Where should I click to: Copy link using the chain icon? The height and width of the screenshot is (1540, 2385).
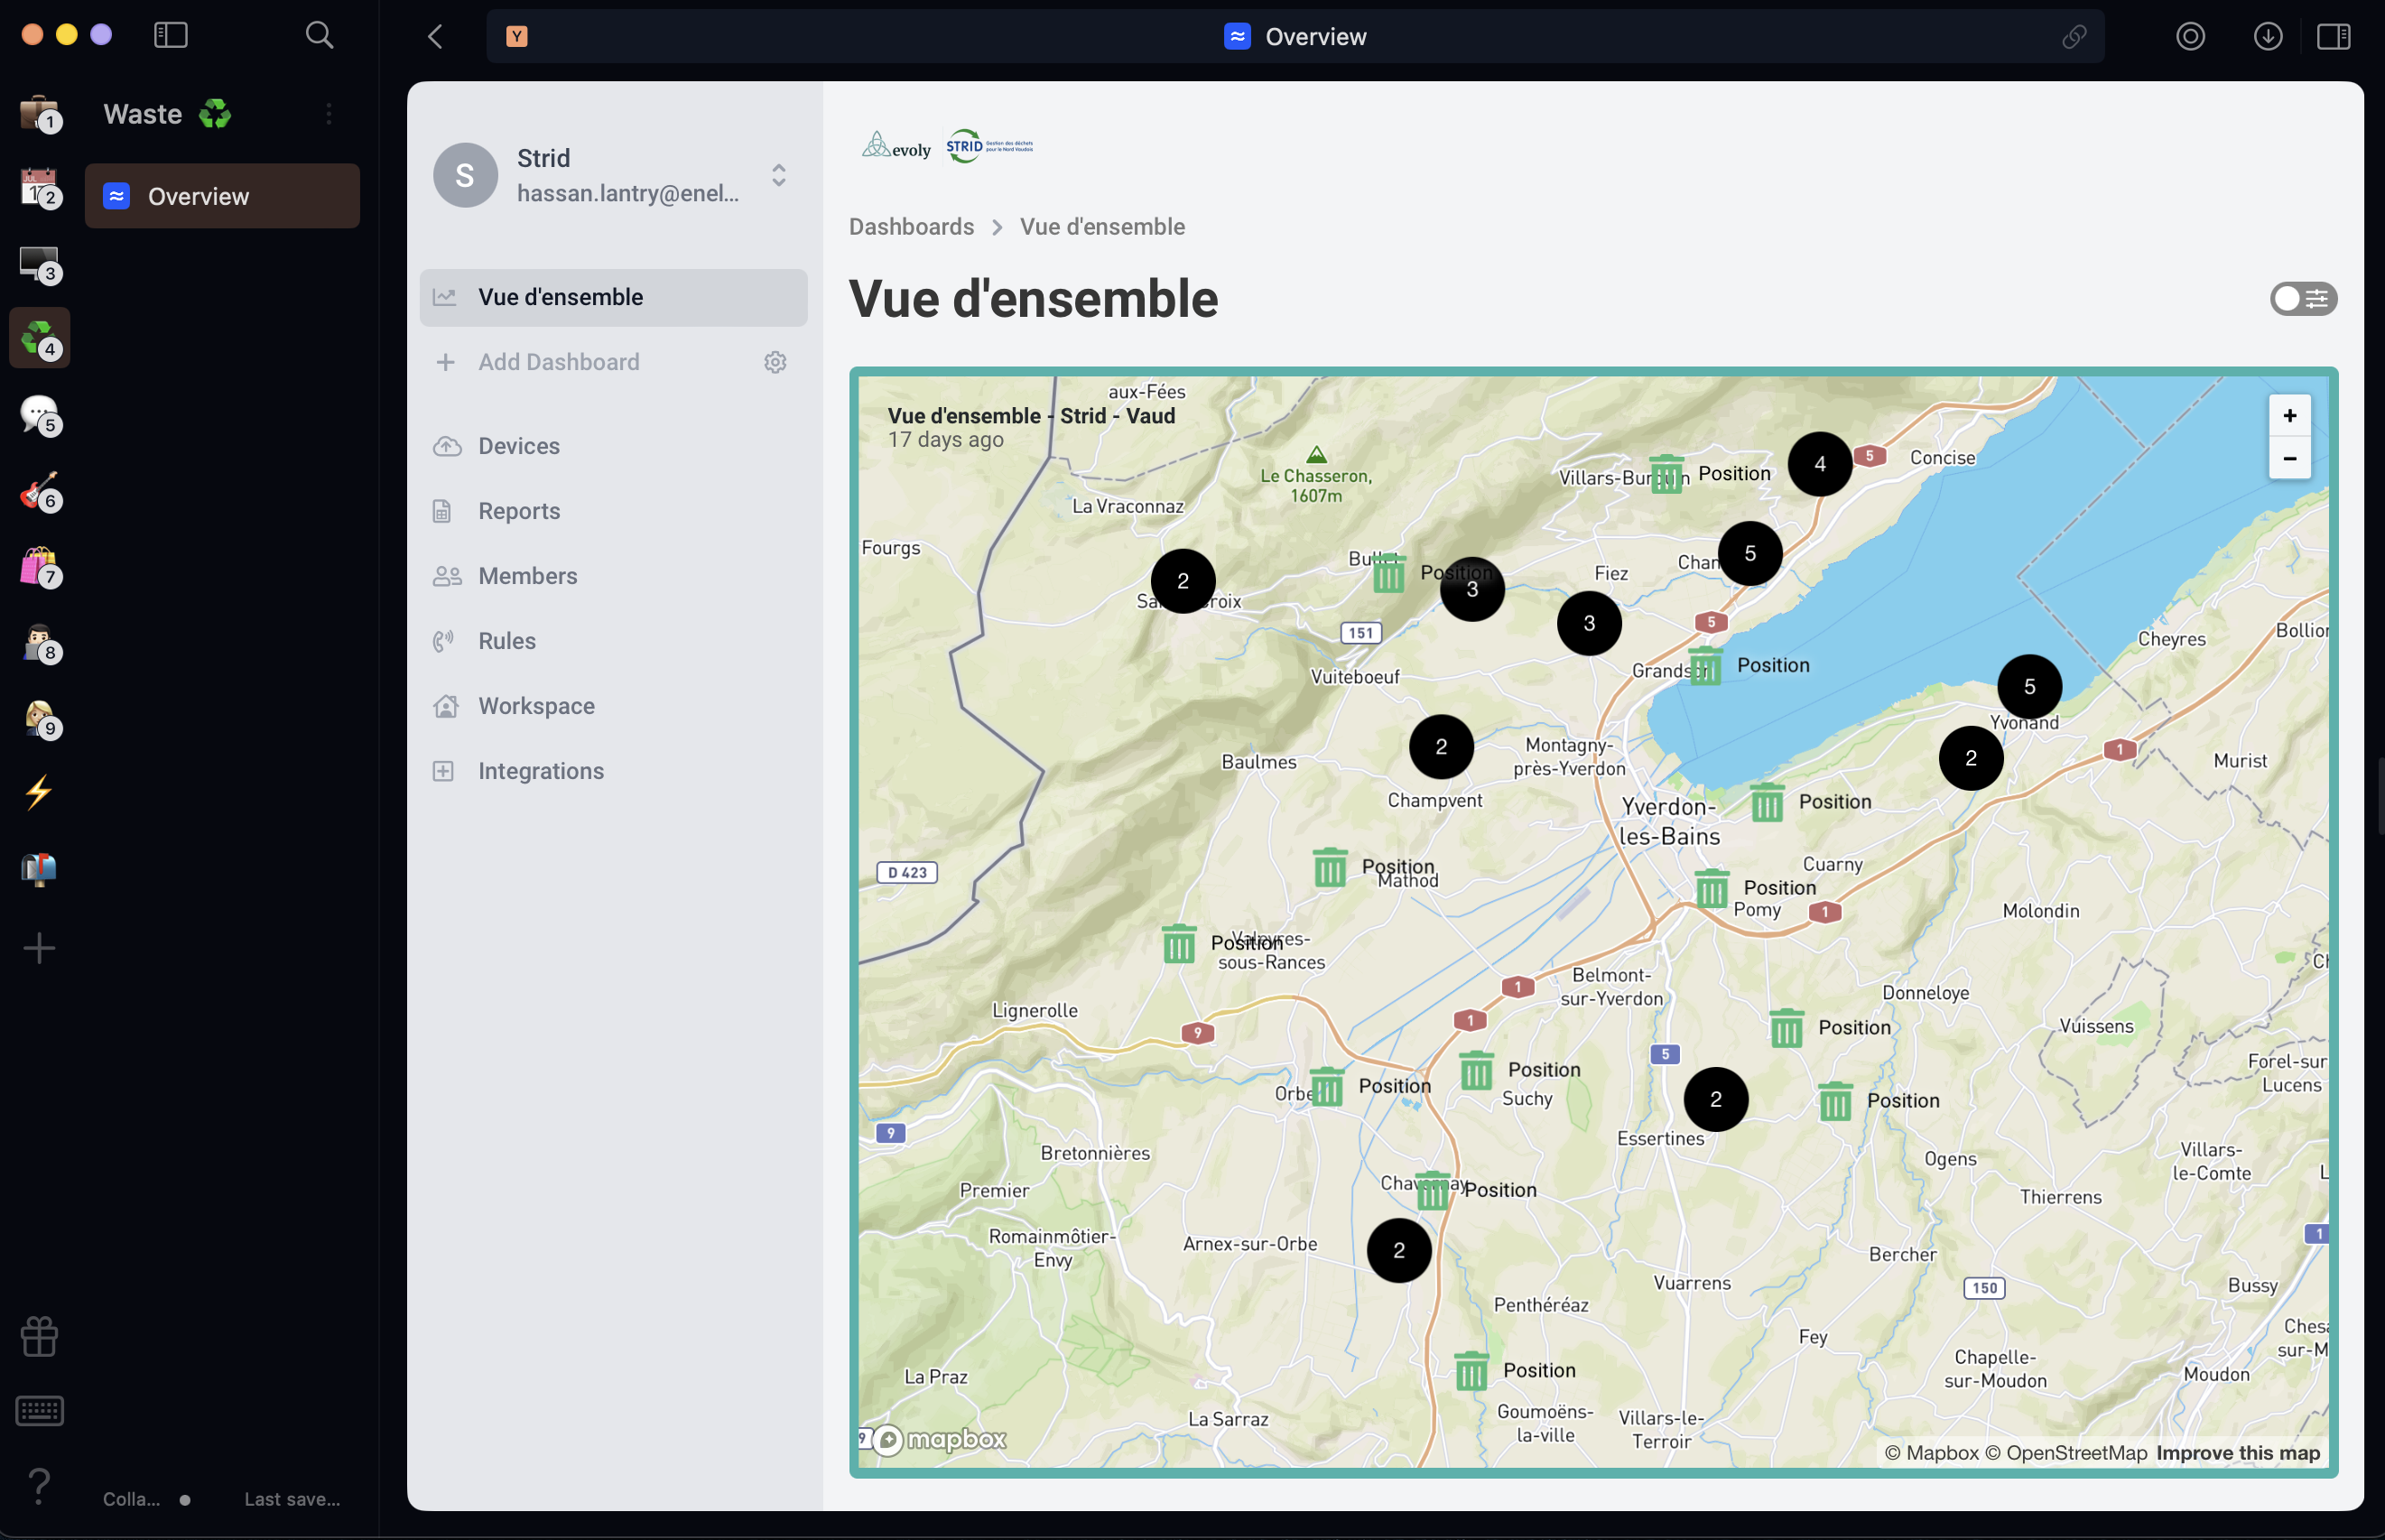click(2074, 37)
